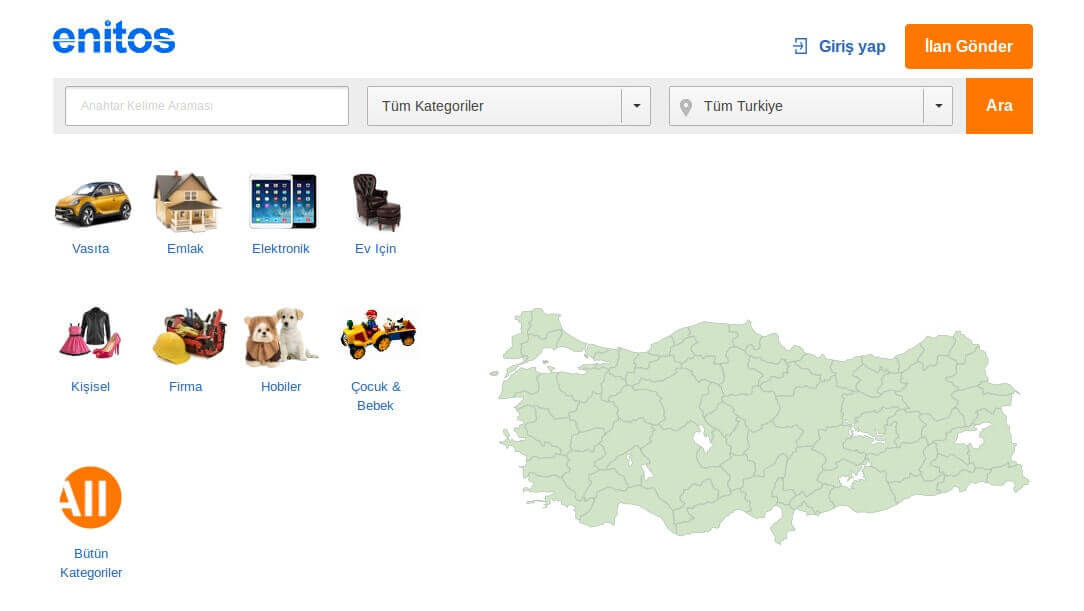This screenshot has height=611, width=1084.
Task: Click the yellow car Vasıta icon
Action: click(91, 202)
